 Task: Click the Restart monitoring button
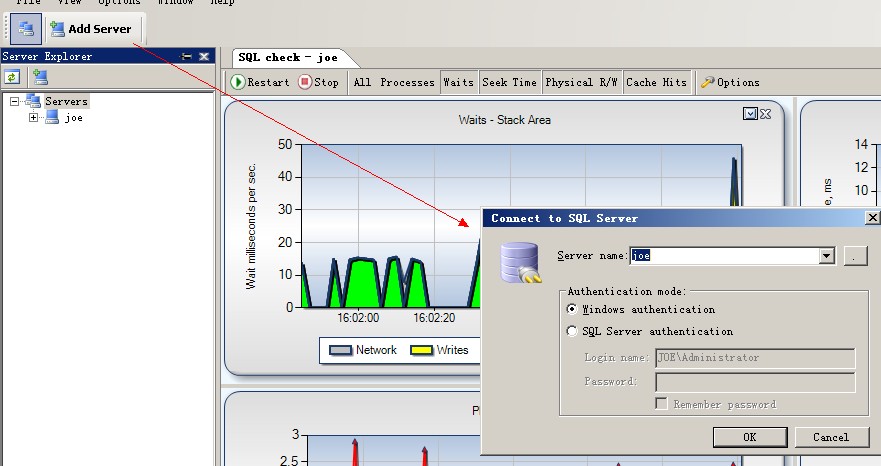pos(260,82)
